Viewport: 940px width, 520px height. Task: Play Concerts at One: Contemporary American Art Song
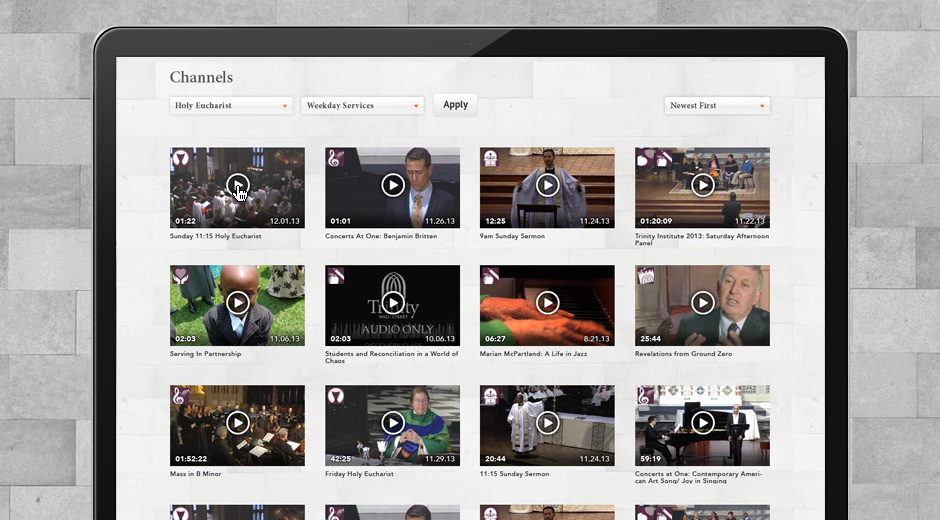pos(703,423)
